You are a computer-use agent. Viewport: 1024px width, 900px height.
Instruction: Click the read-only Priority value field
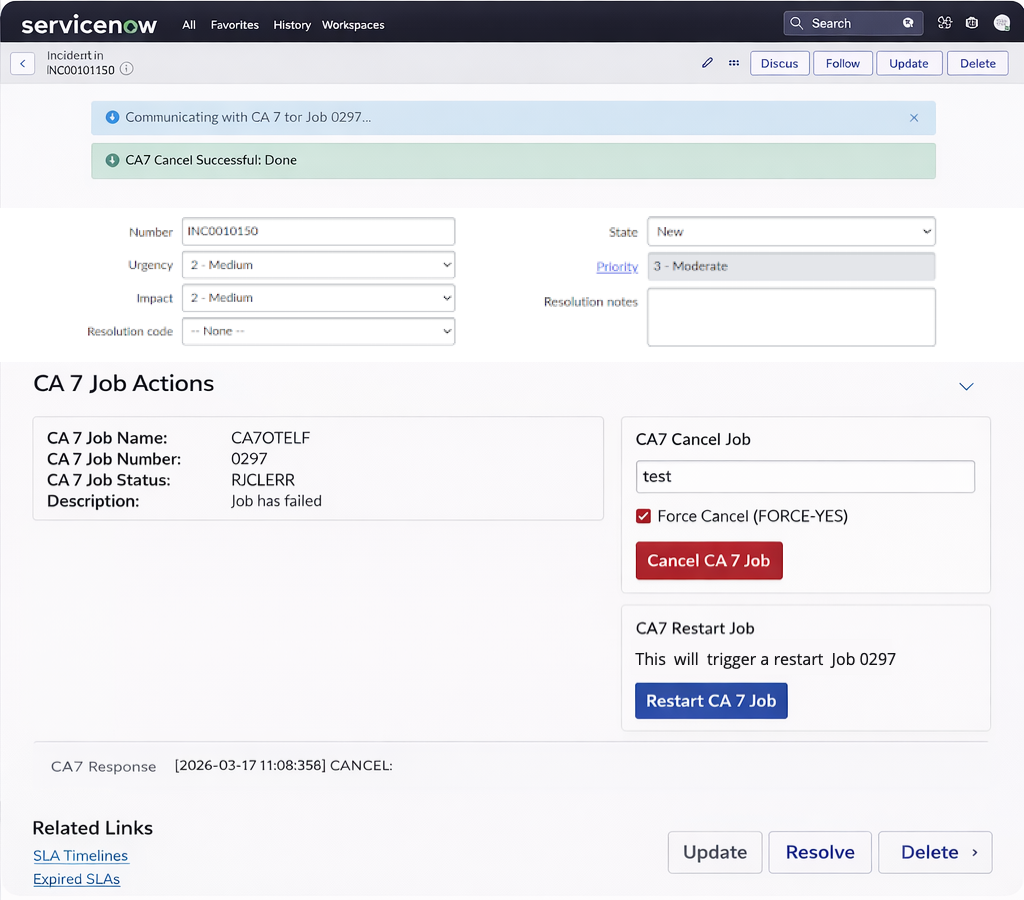792,266
